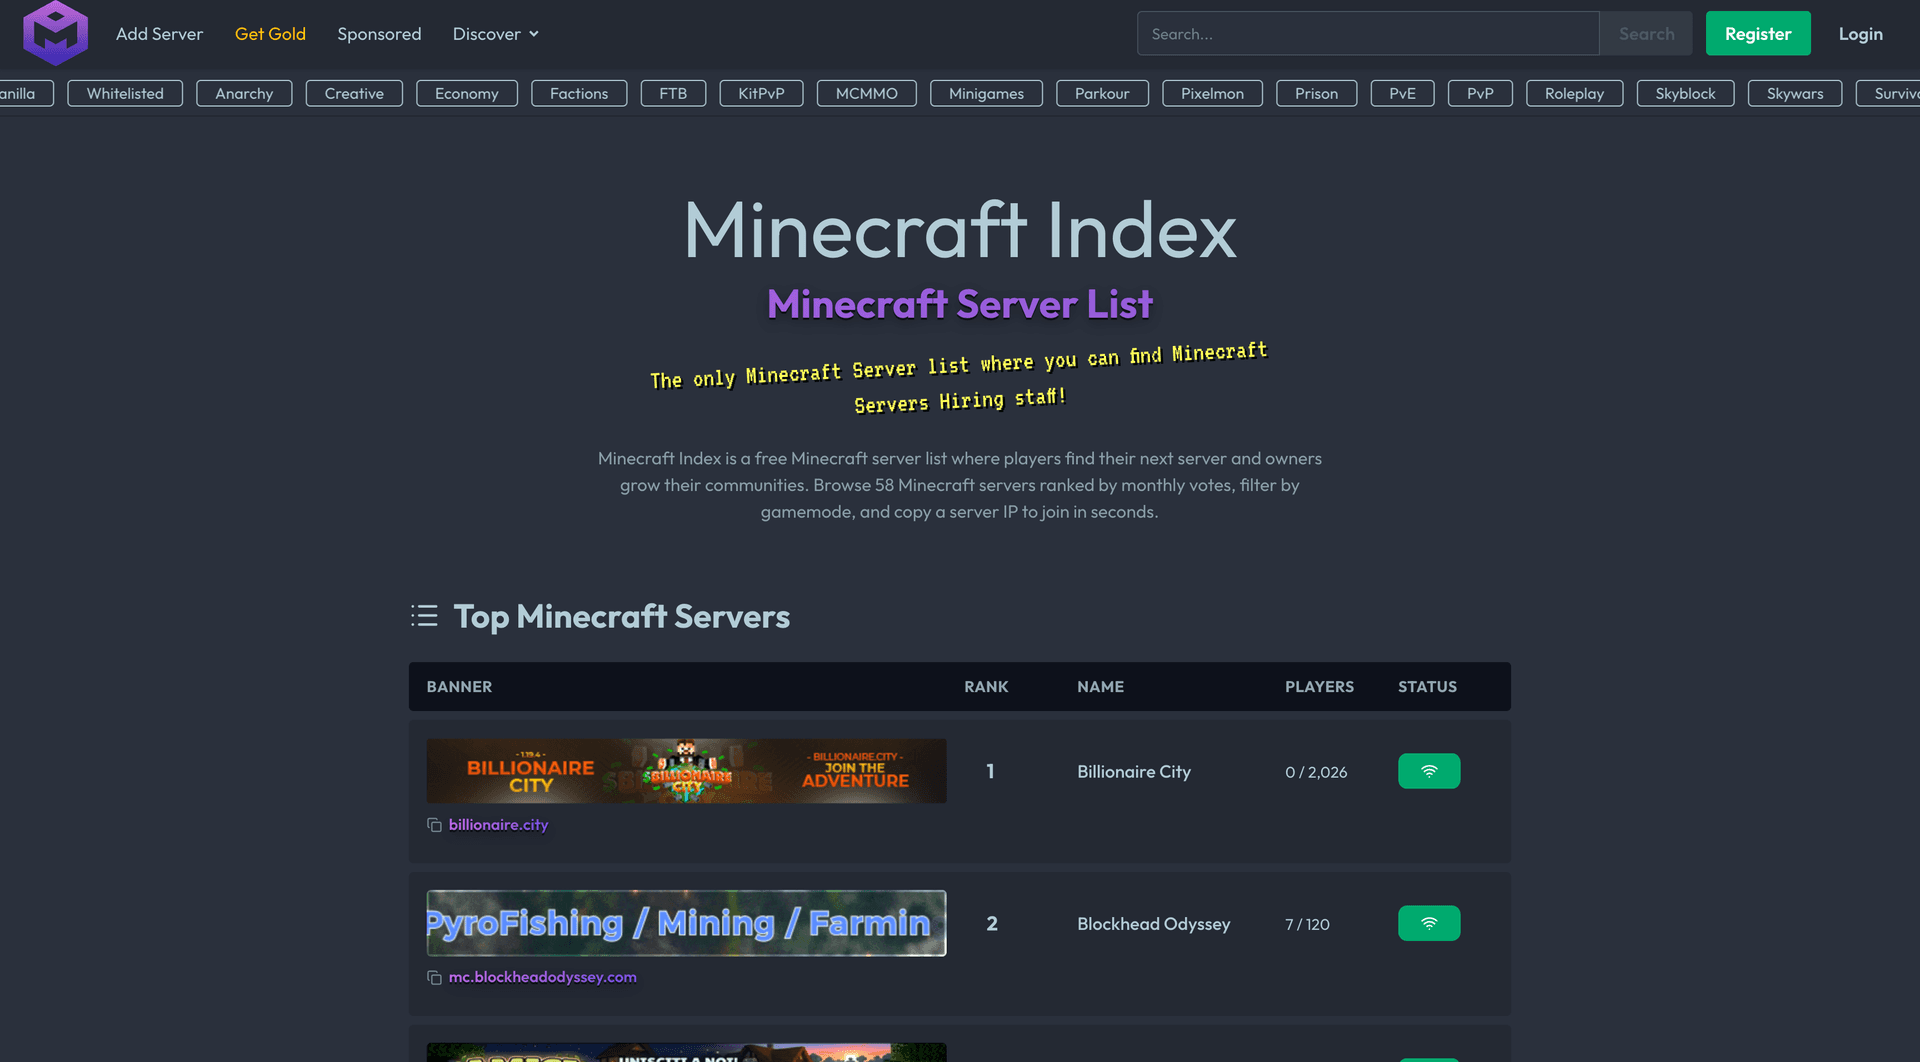Click the 0 / 2,026 players count
This screenshot has width=1920, height=1062.
coord(1316,772)
